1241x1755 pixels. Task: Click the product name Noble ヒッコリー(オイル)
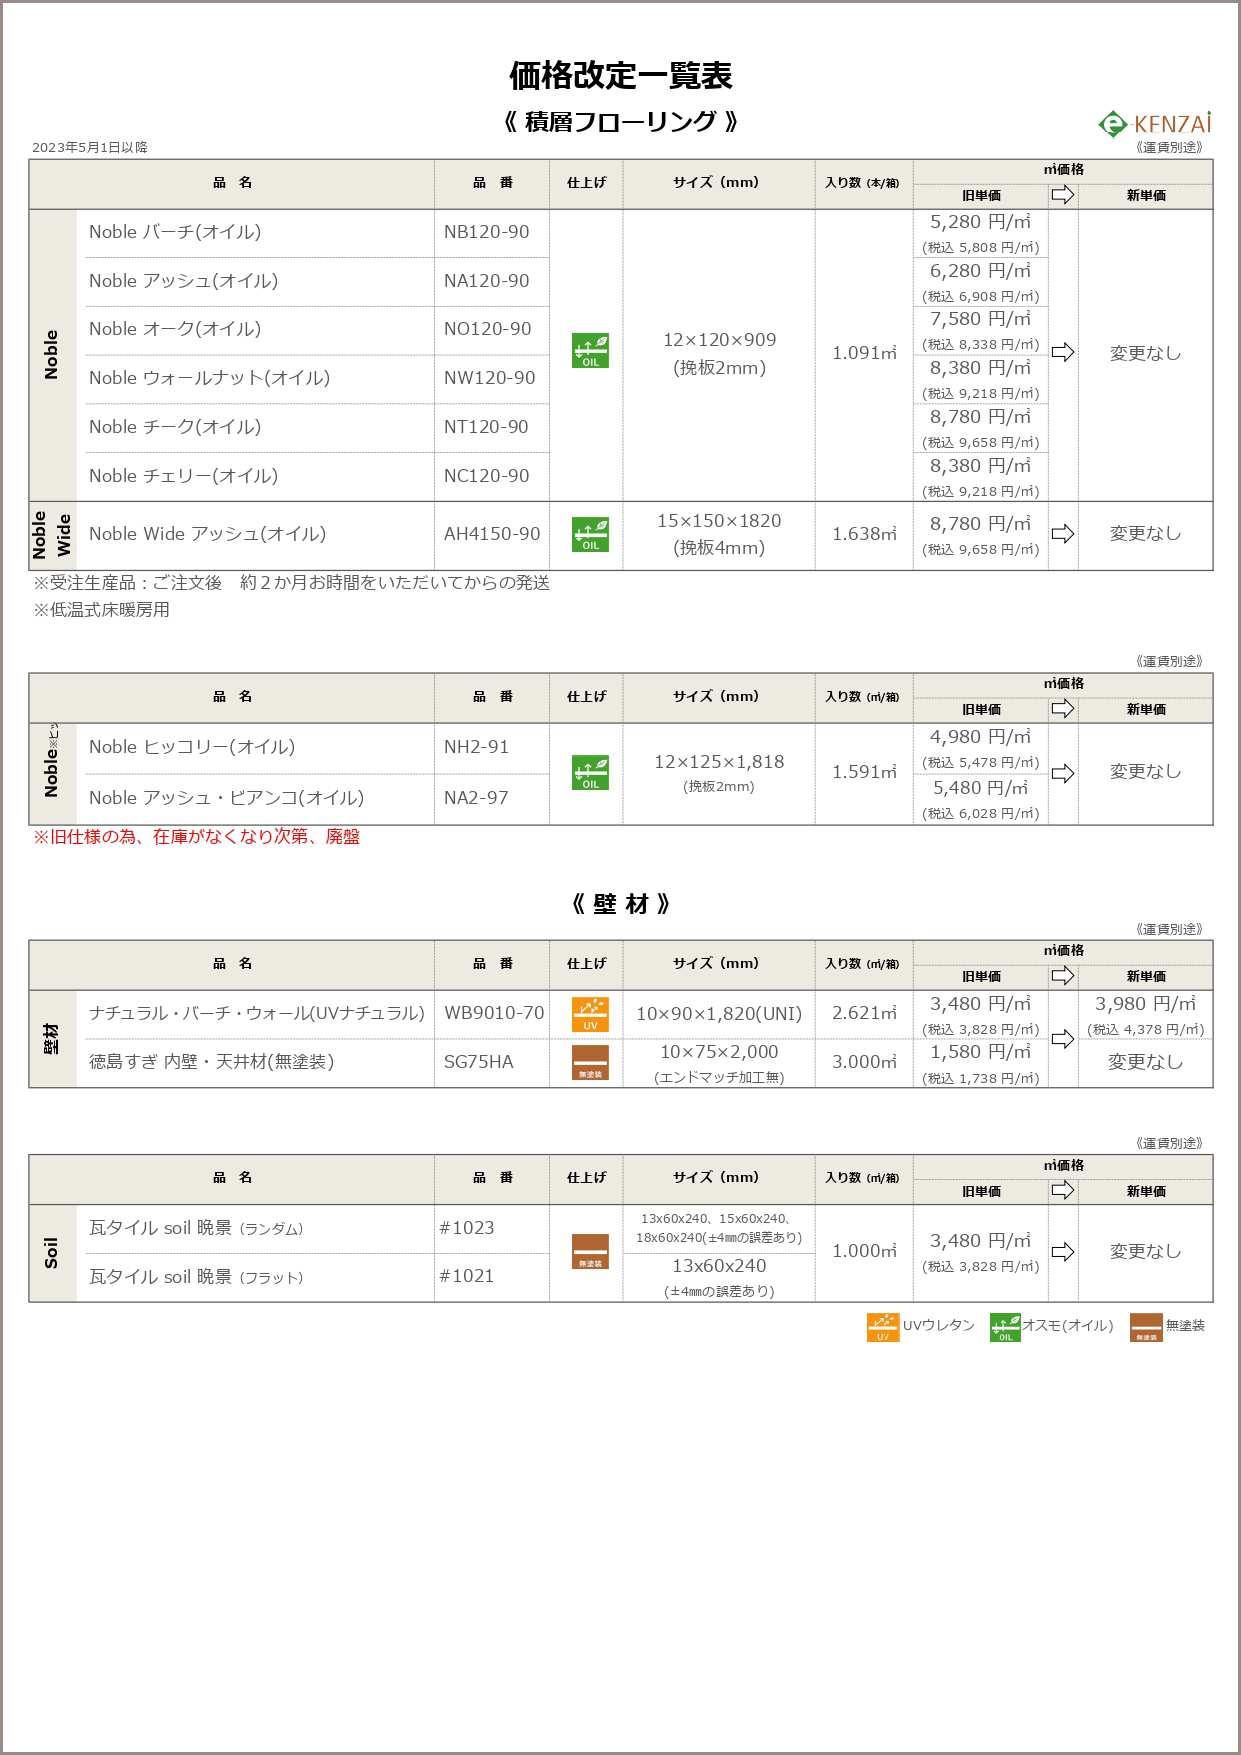point(192,747)
